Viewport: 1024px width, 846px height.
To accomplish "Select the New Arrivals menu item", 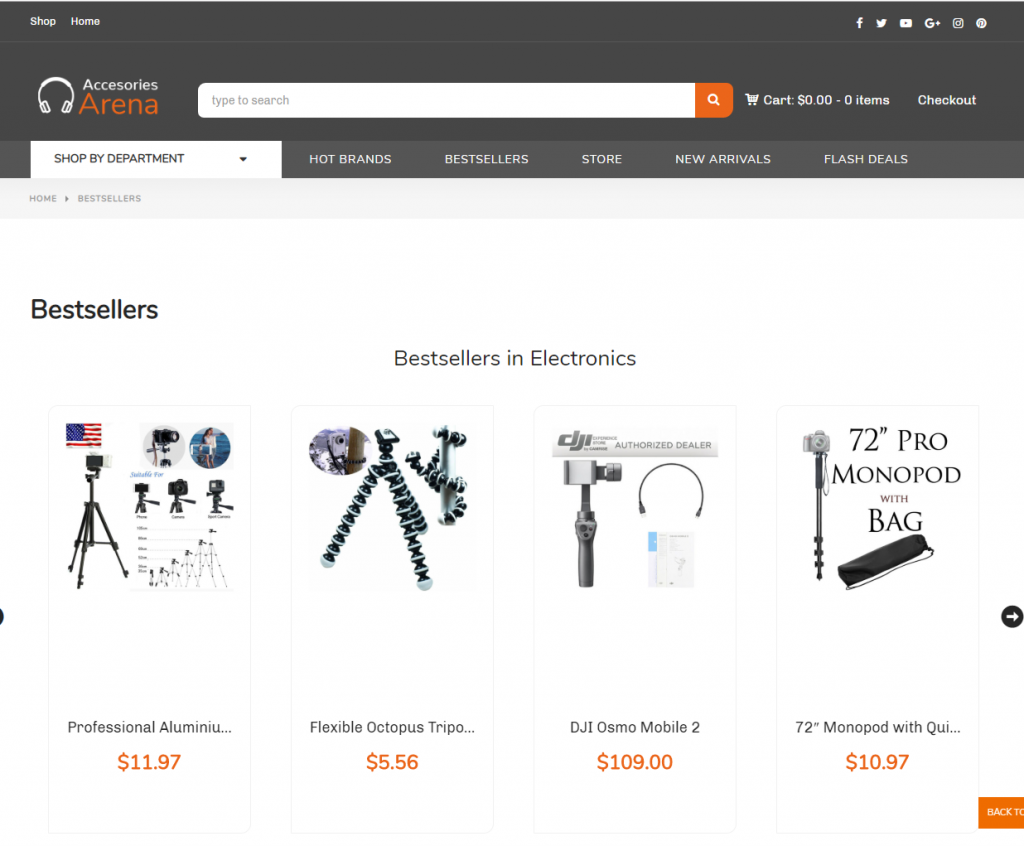I will pos(722,159).
